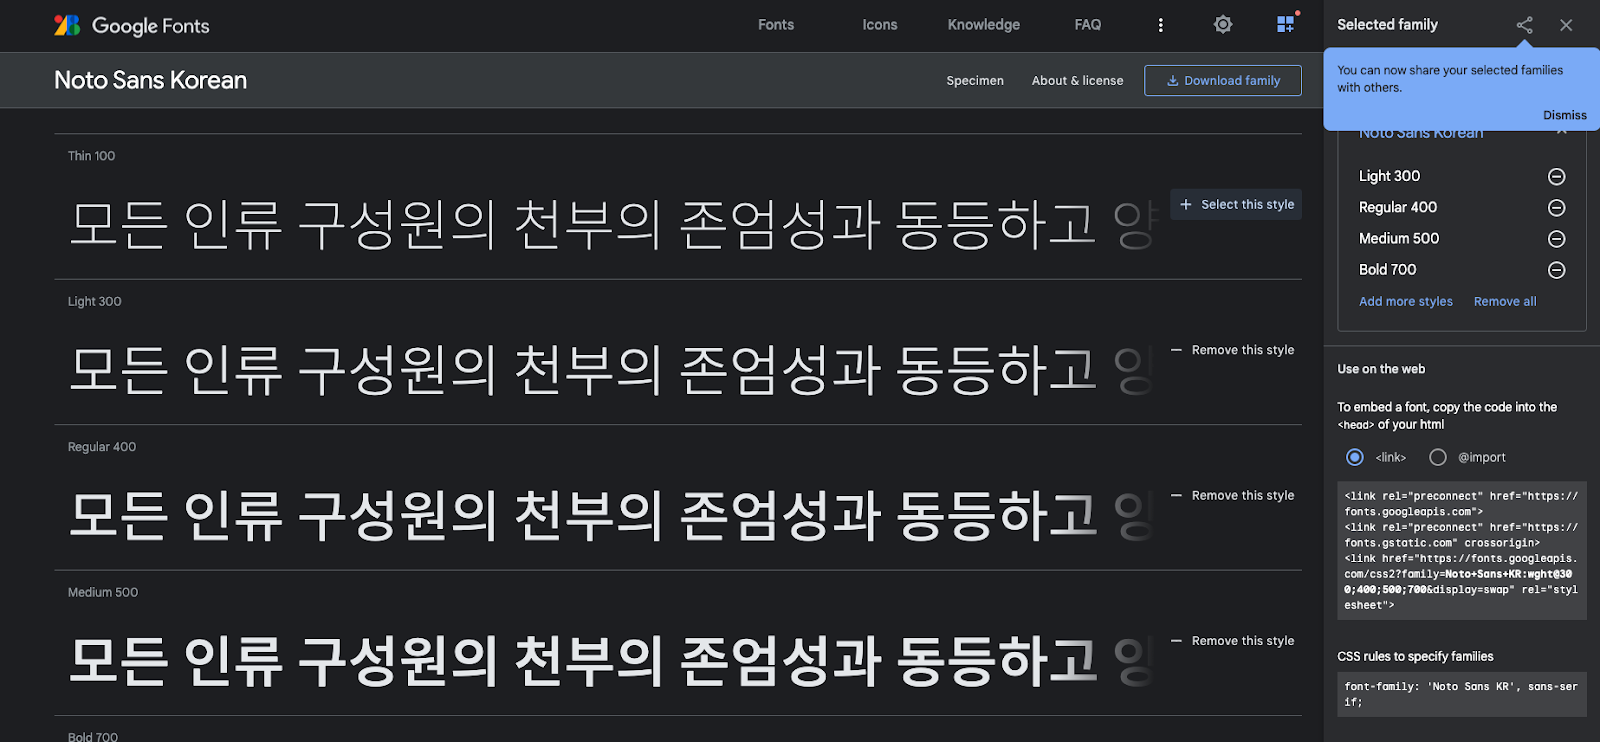
Task: Remove the Medium 500 style from specimen list
Action: tap(1232, 641)
